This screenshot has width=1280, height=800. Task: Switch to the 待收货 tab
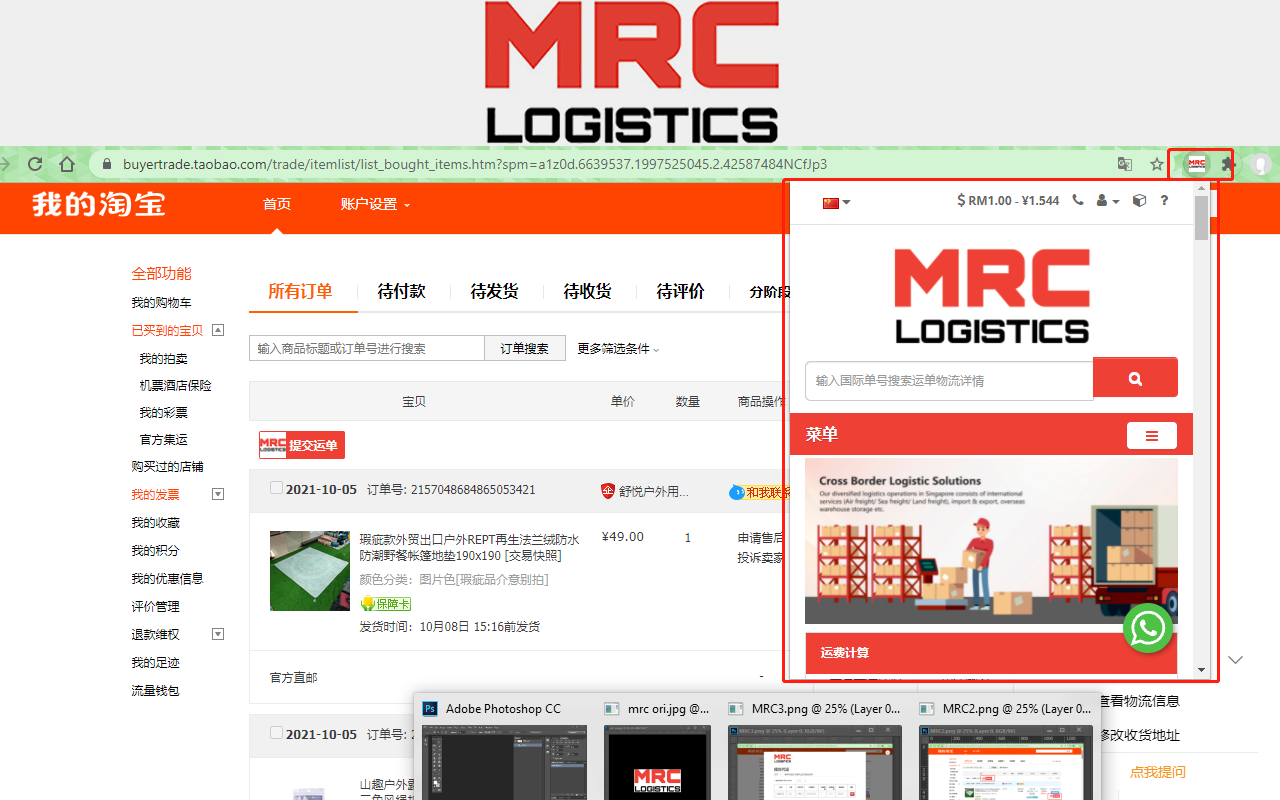point(587,291)
